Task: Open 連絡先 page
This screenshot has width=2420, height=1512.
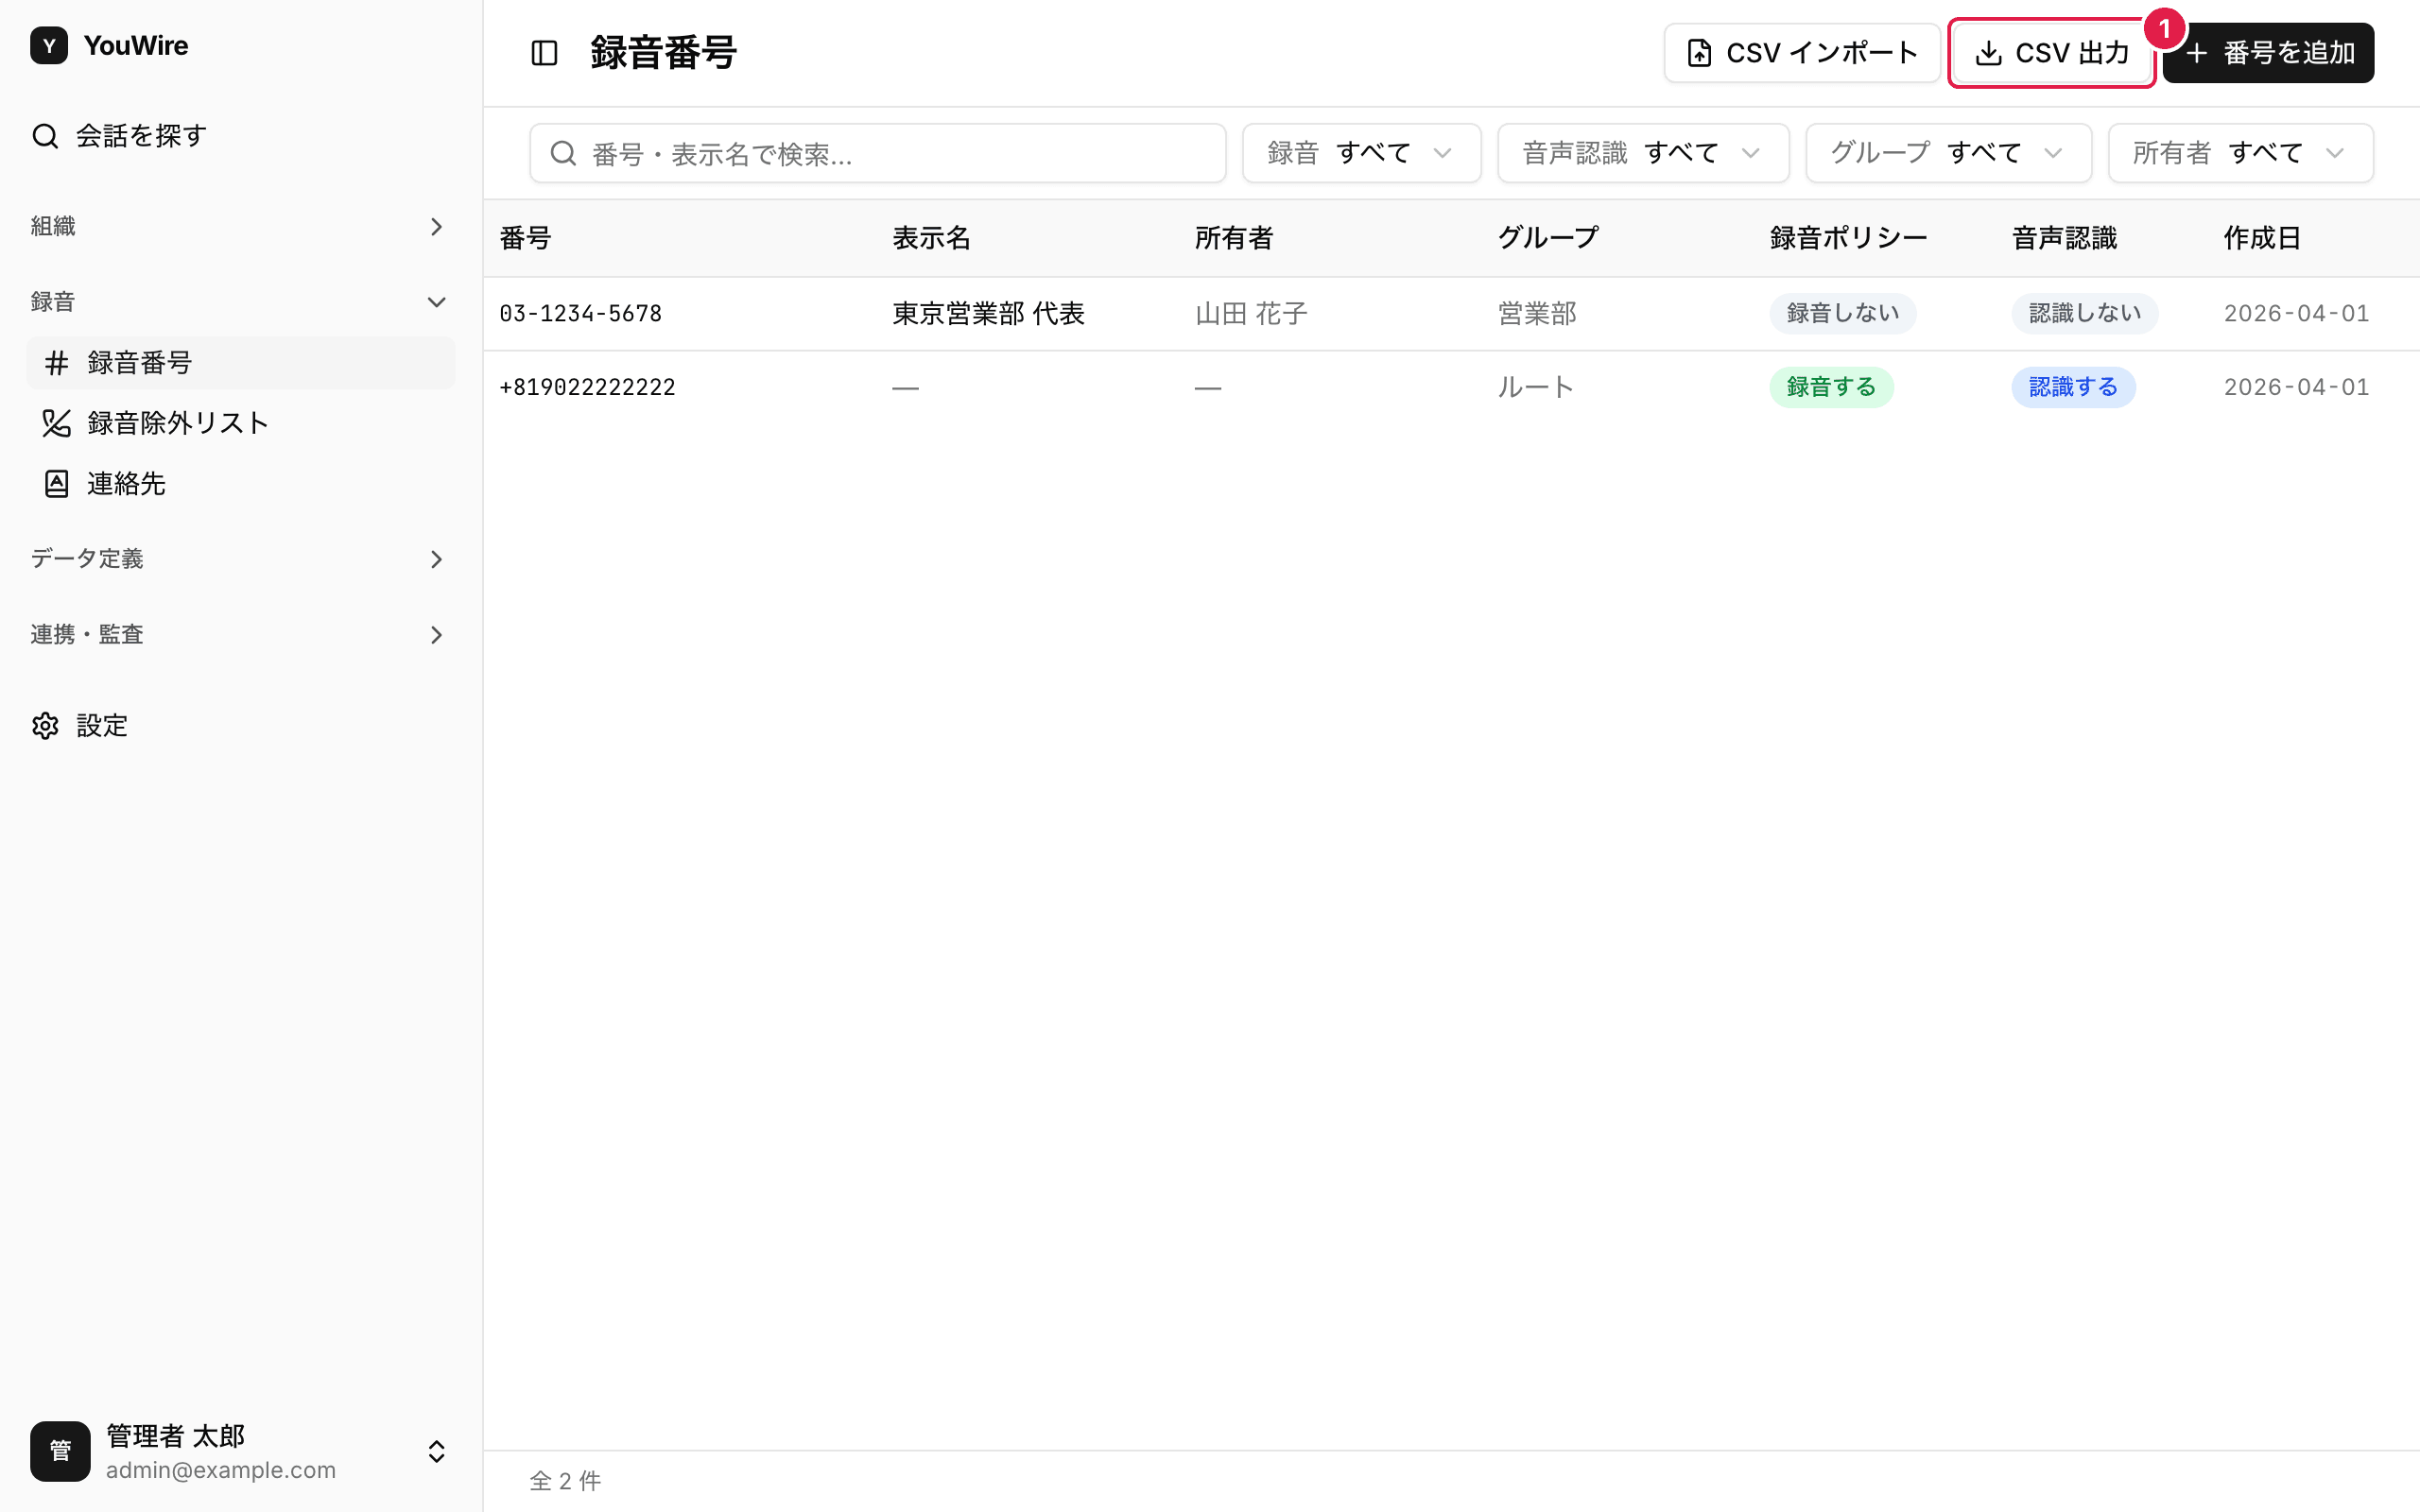Action: tap(240, 484)
